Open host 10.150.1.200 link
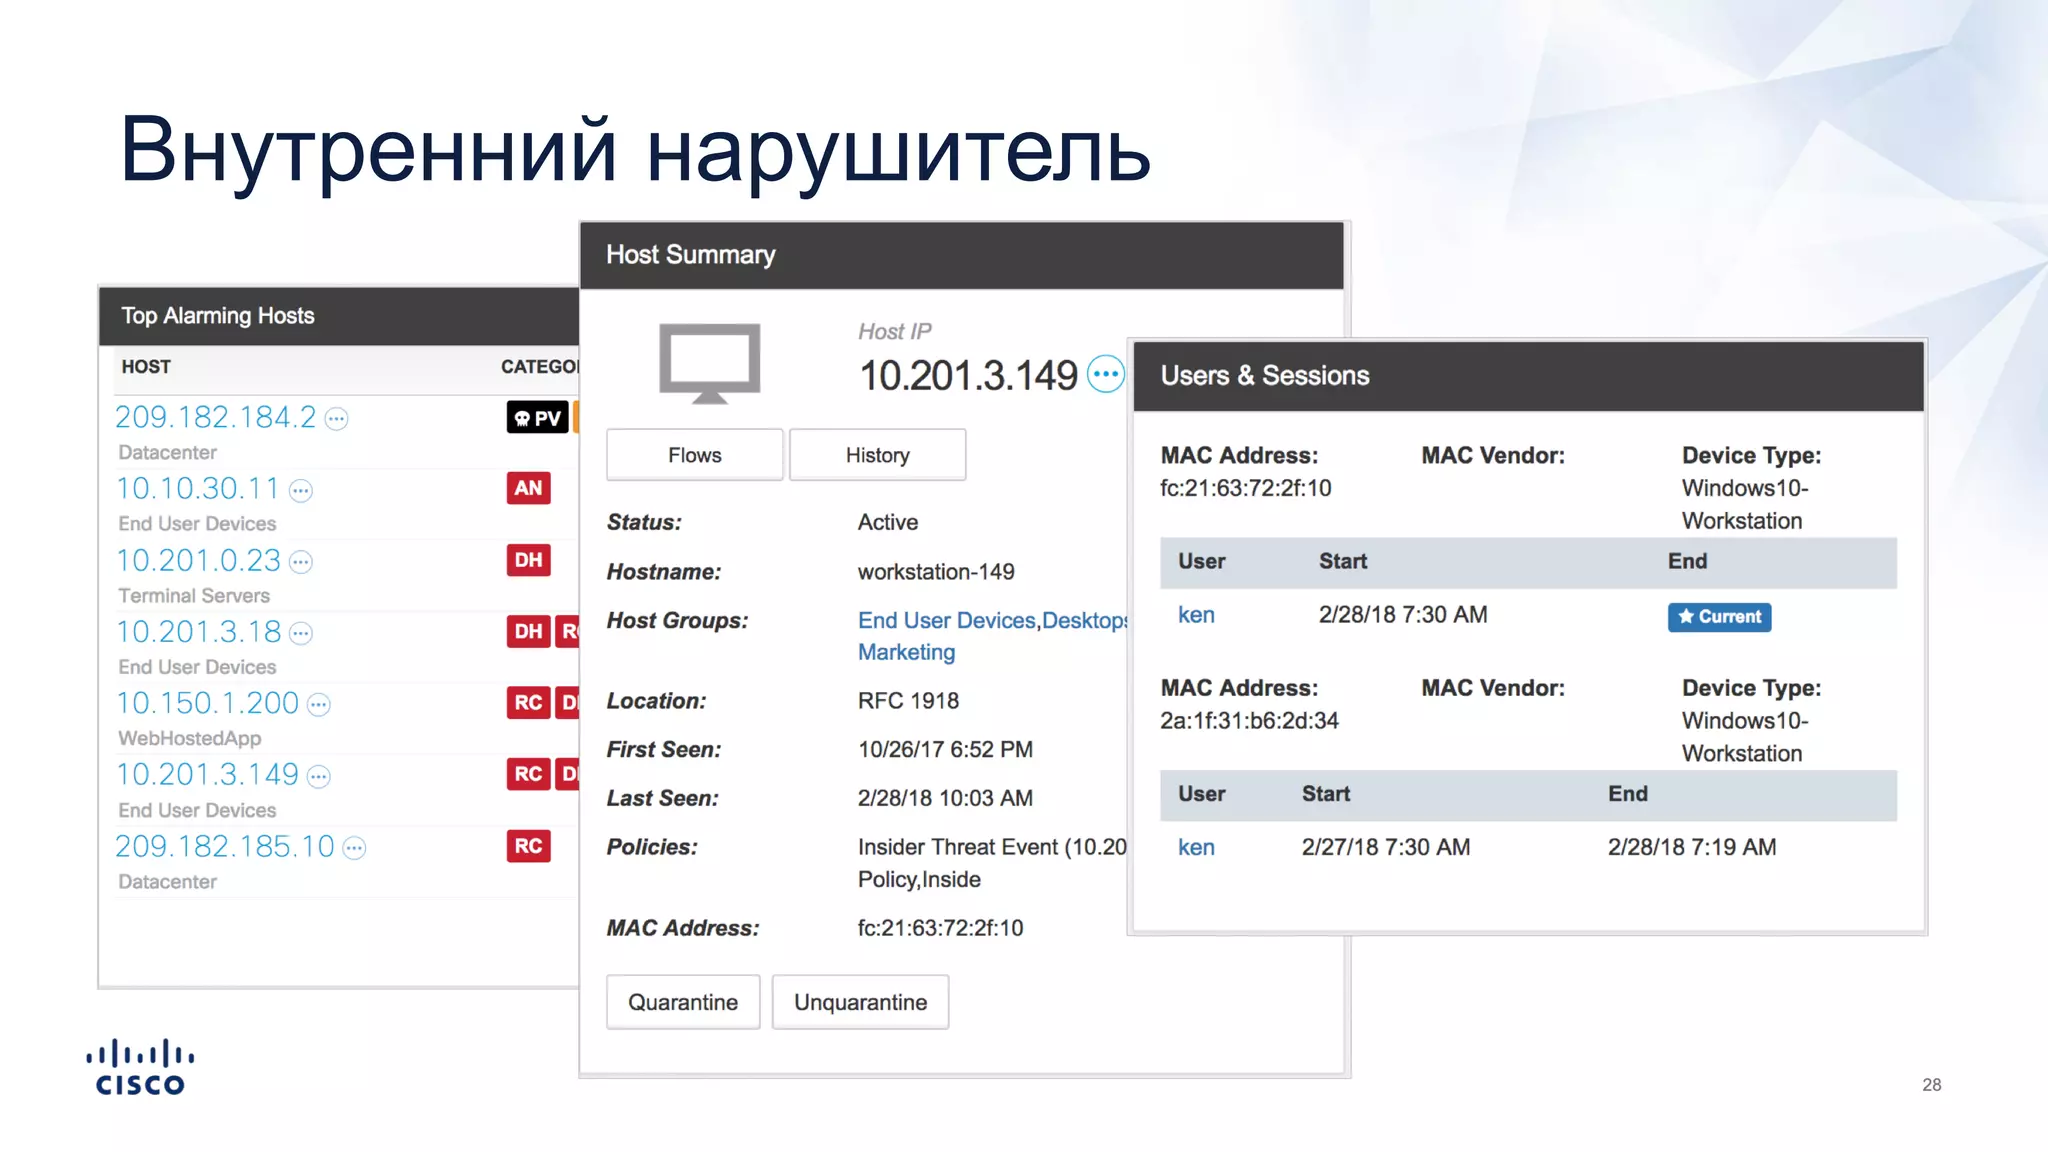 point(207,703)
